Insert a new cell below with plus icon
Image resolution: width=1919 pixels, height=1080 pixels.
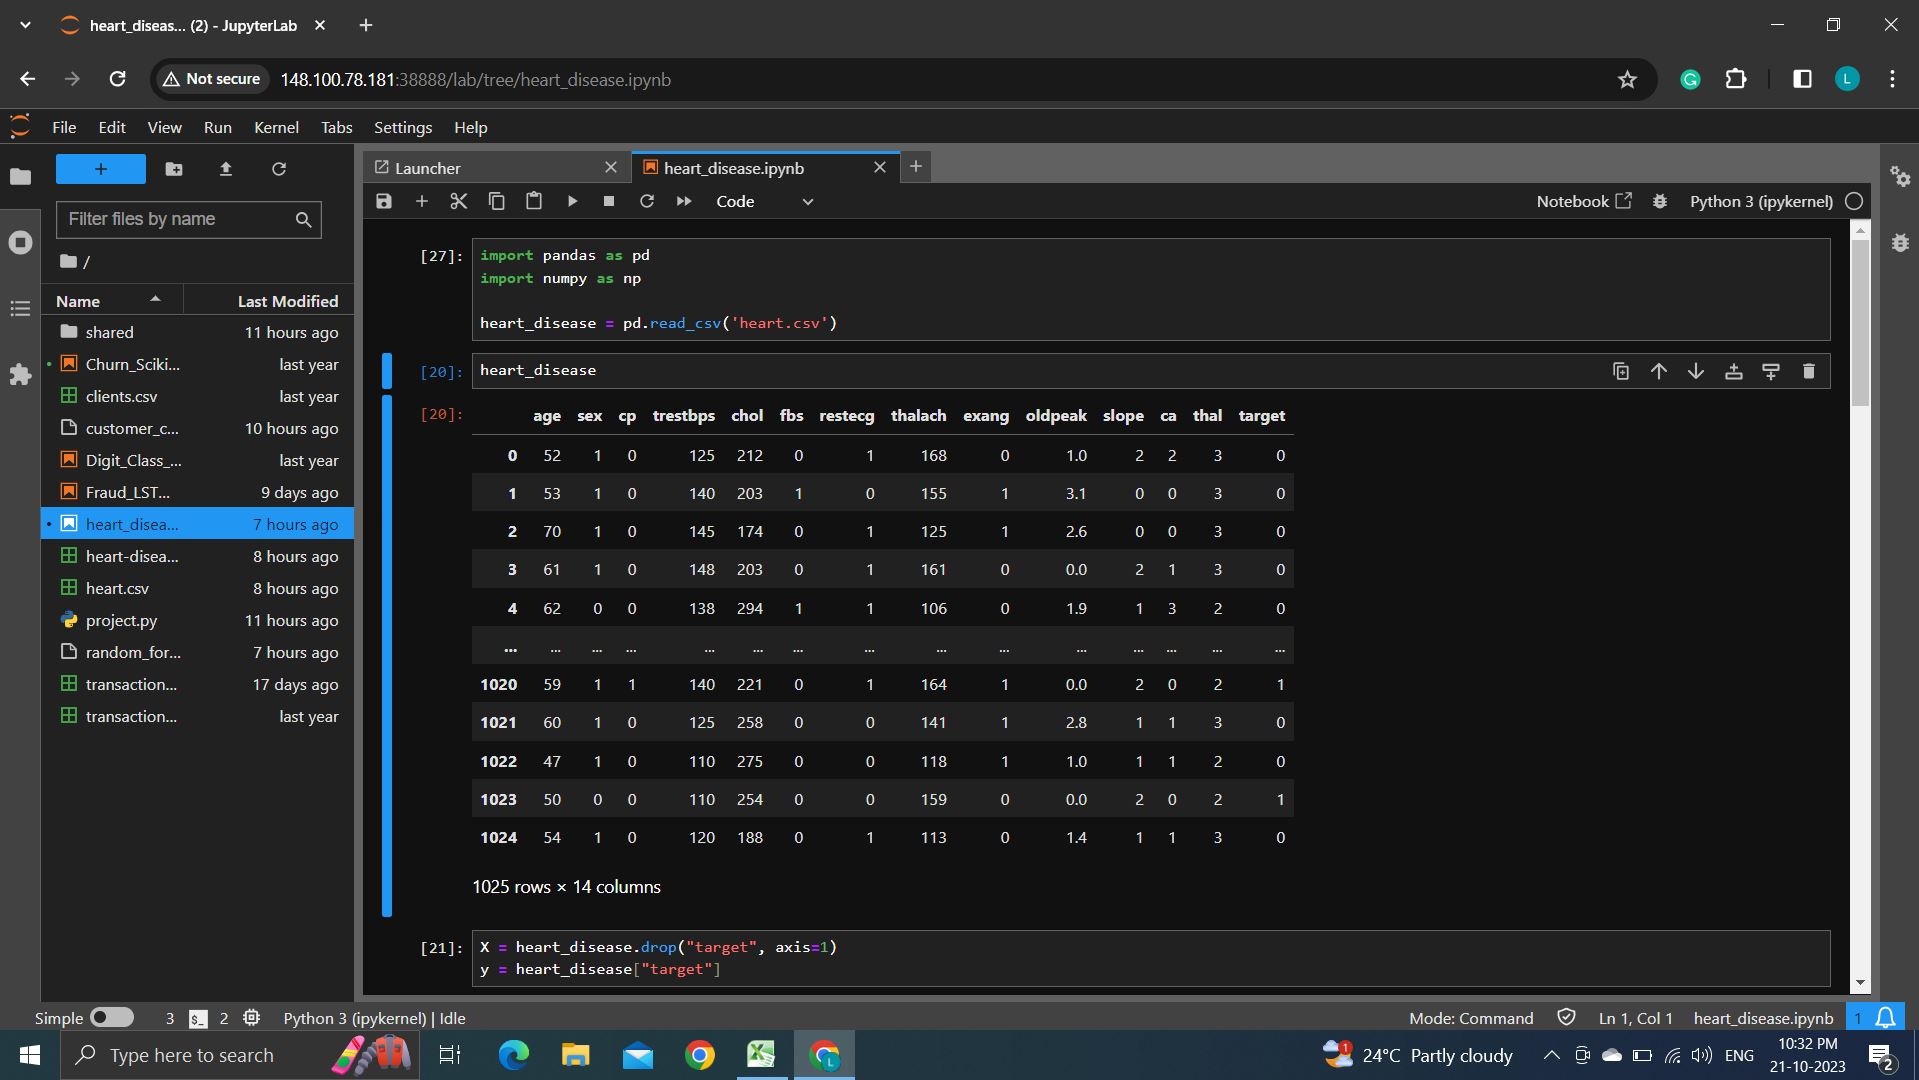pyautogui.click(x=422, y=201)
